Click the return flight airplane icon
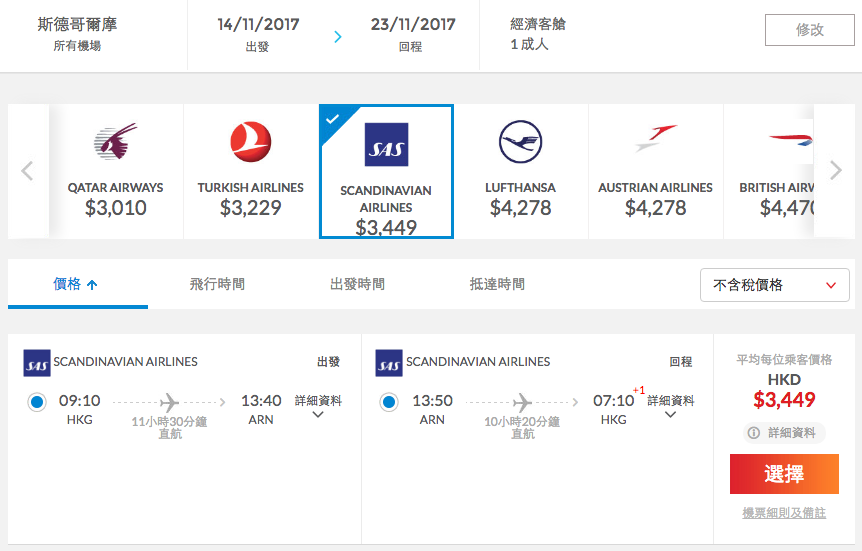 point(522,403)
